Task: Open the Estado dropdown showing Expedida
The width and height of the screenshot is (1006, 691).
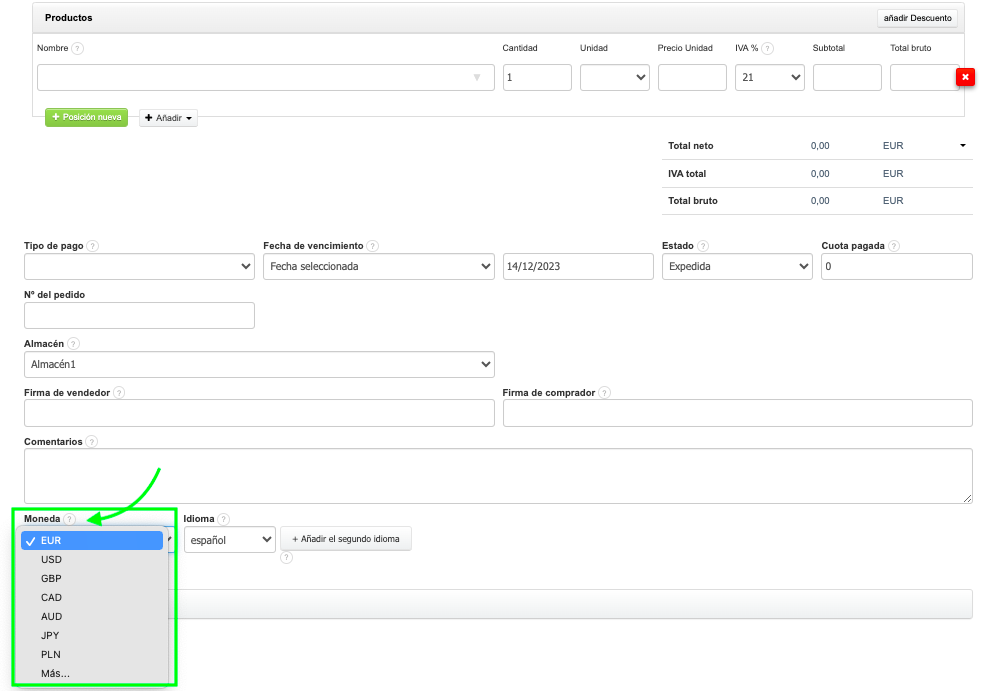Action: (737, 266)
